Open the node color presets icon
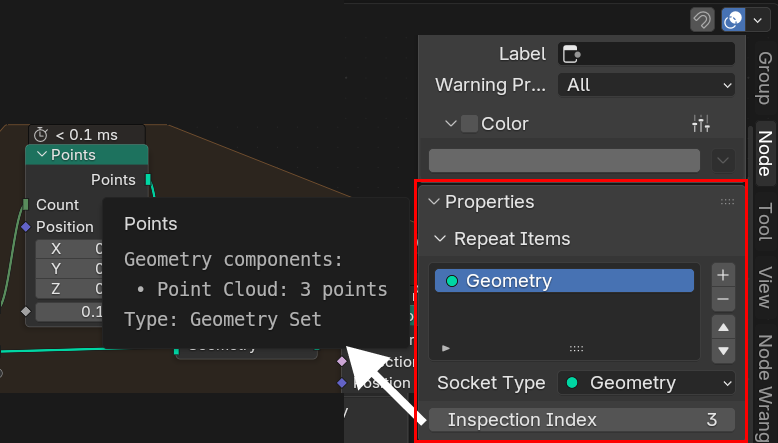778x443 pixels. point(701,124)
